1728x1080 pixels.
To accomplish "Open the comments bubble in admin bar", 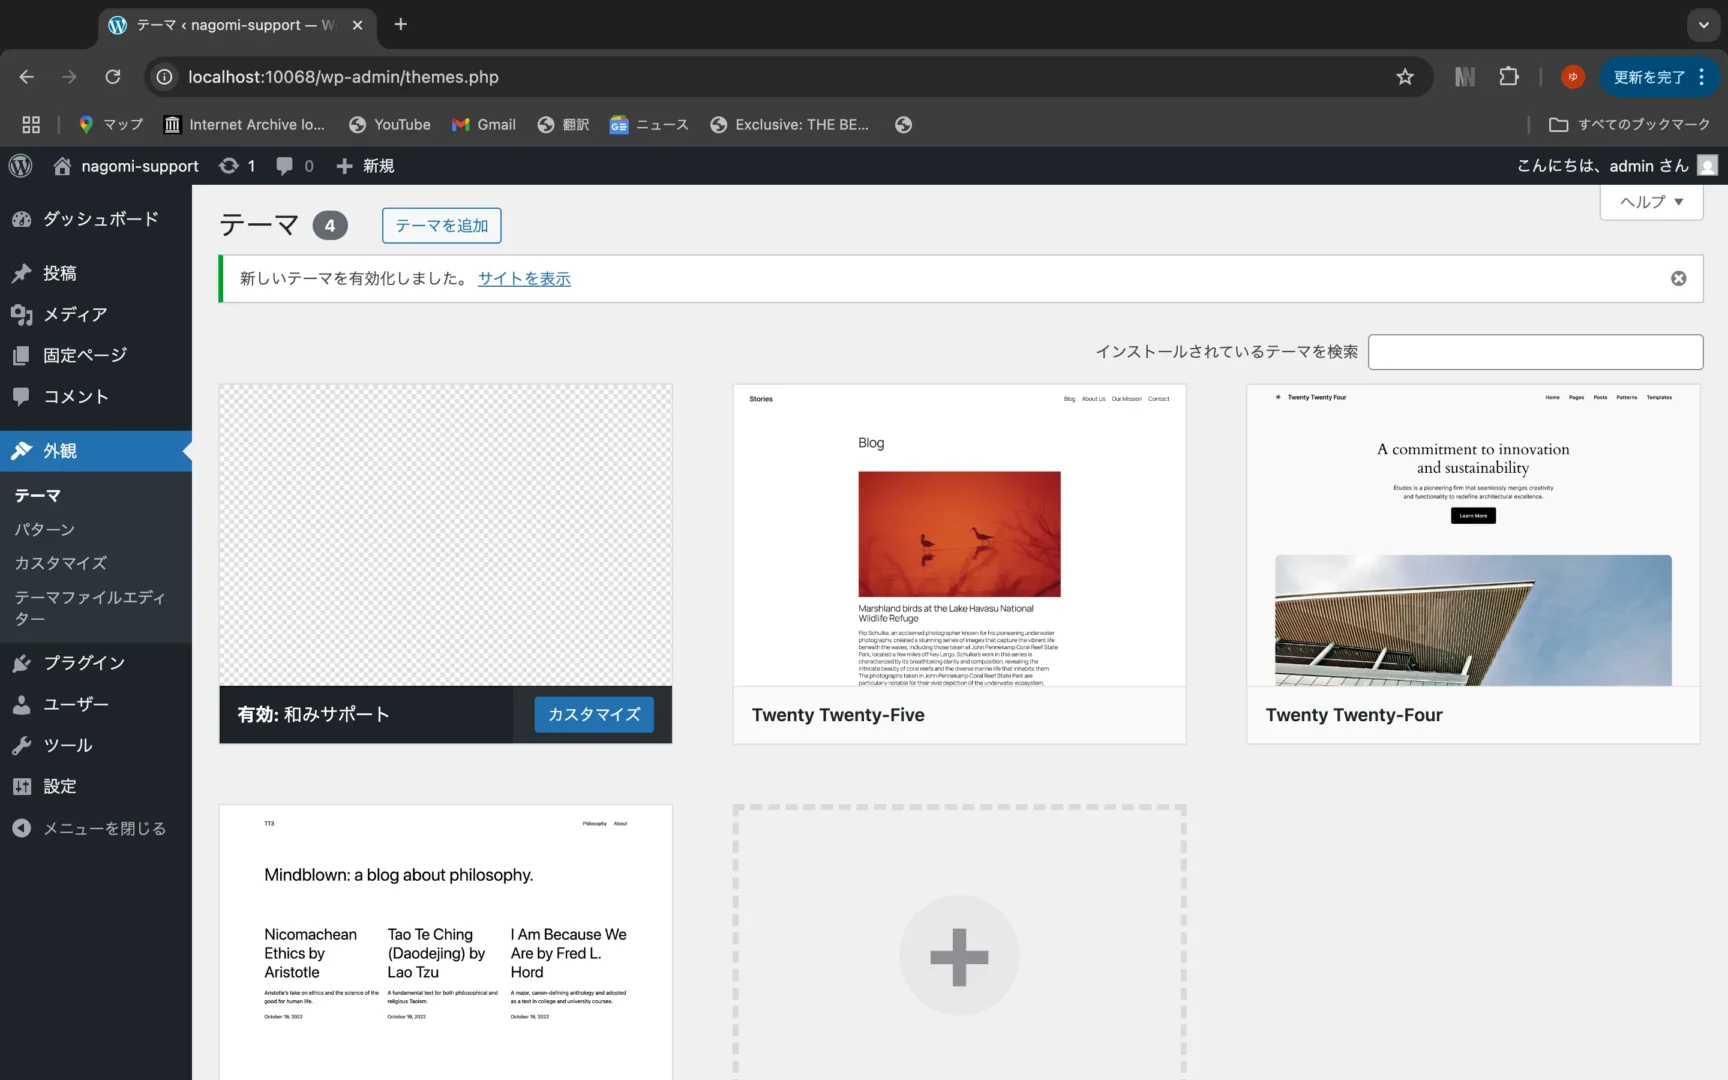I will tap(295, 166).
